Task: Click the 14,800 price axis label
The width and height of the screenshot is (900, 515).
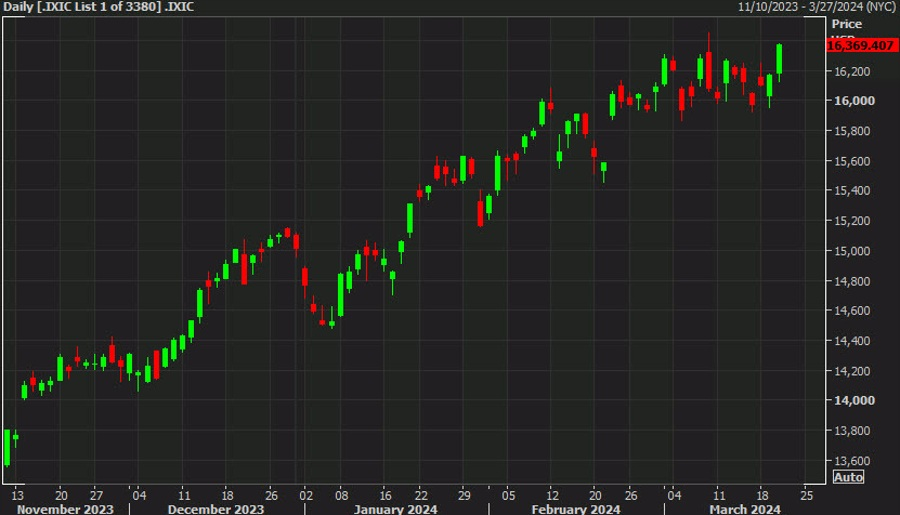Action: point(852,281)
